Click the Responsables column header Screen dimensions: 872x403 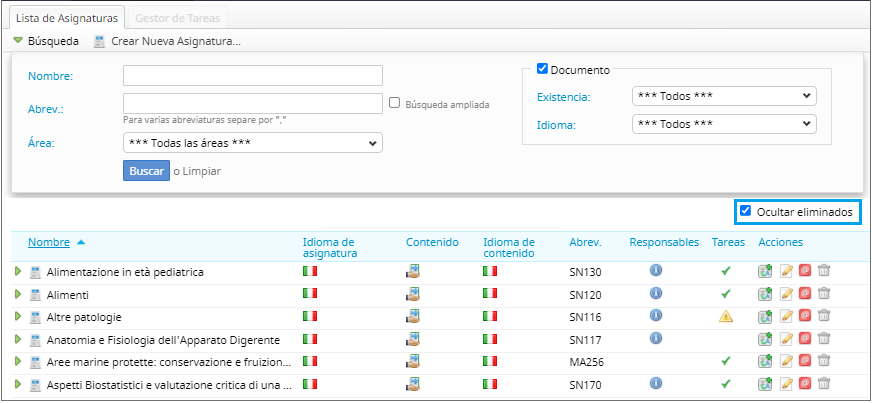click(664, 242)
